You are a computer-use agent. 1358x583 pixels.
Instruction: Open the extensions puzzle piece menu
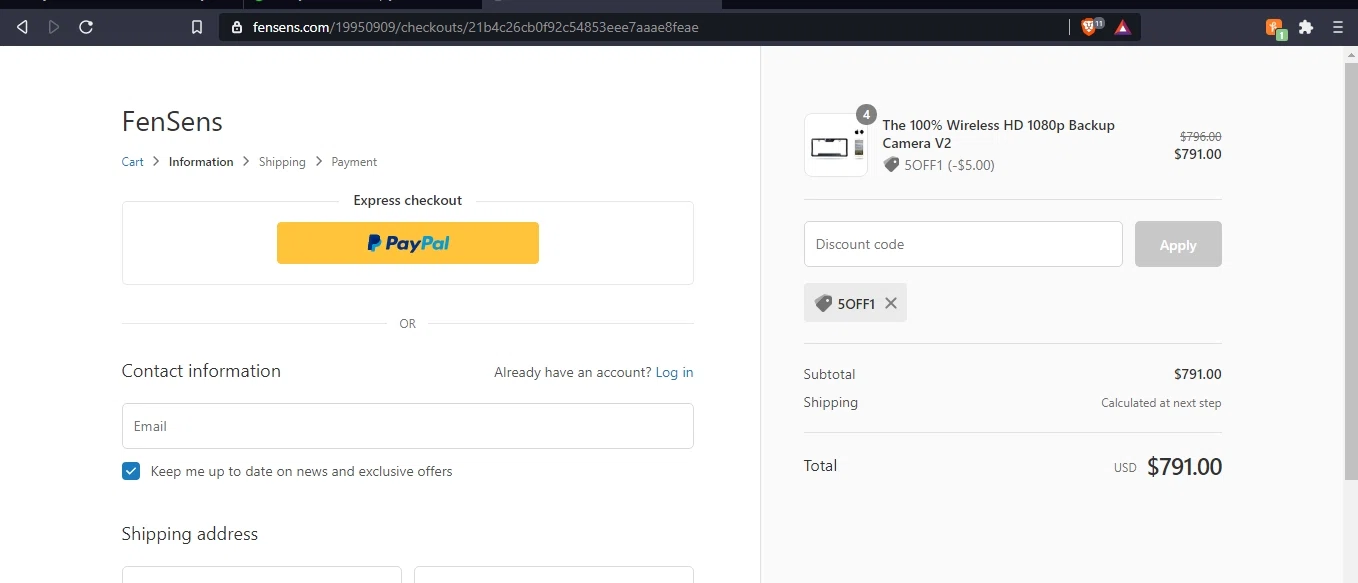[1306, 27]
